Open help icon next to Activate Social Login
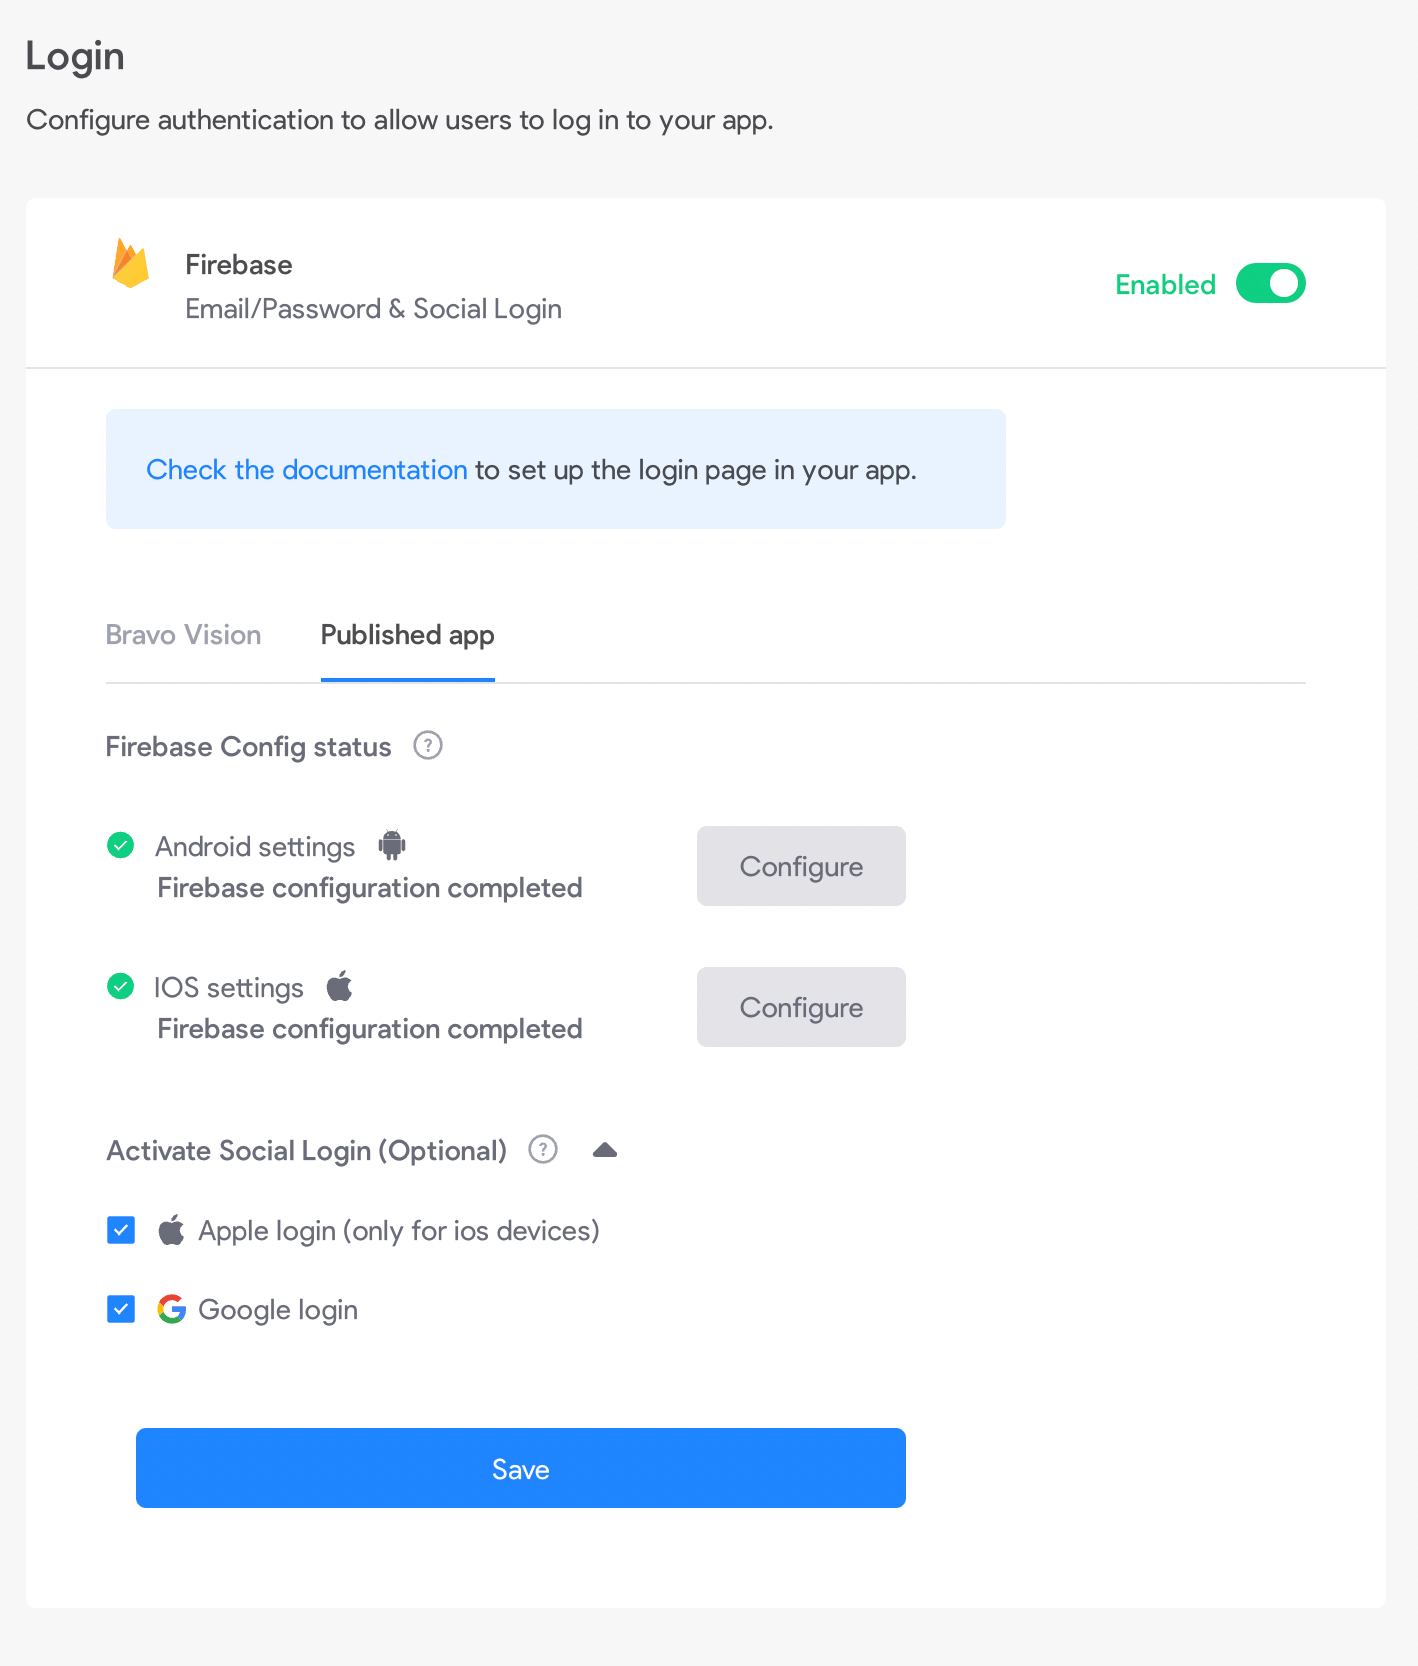 point(543,1150)
